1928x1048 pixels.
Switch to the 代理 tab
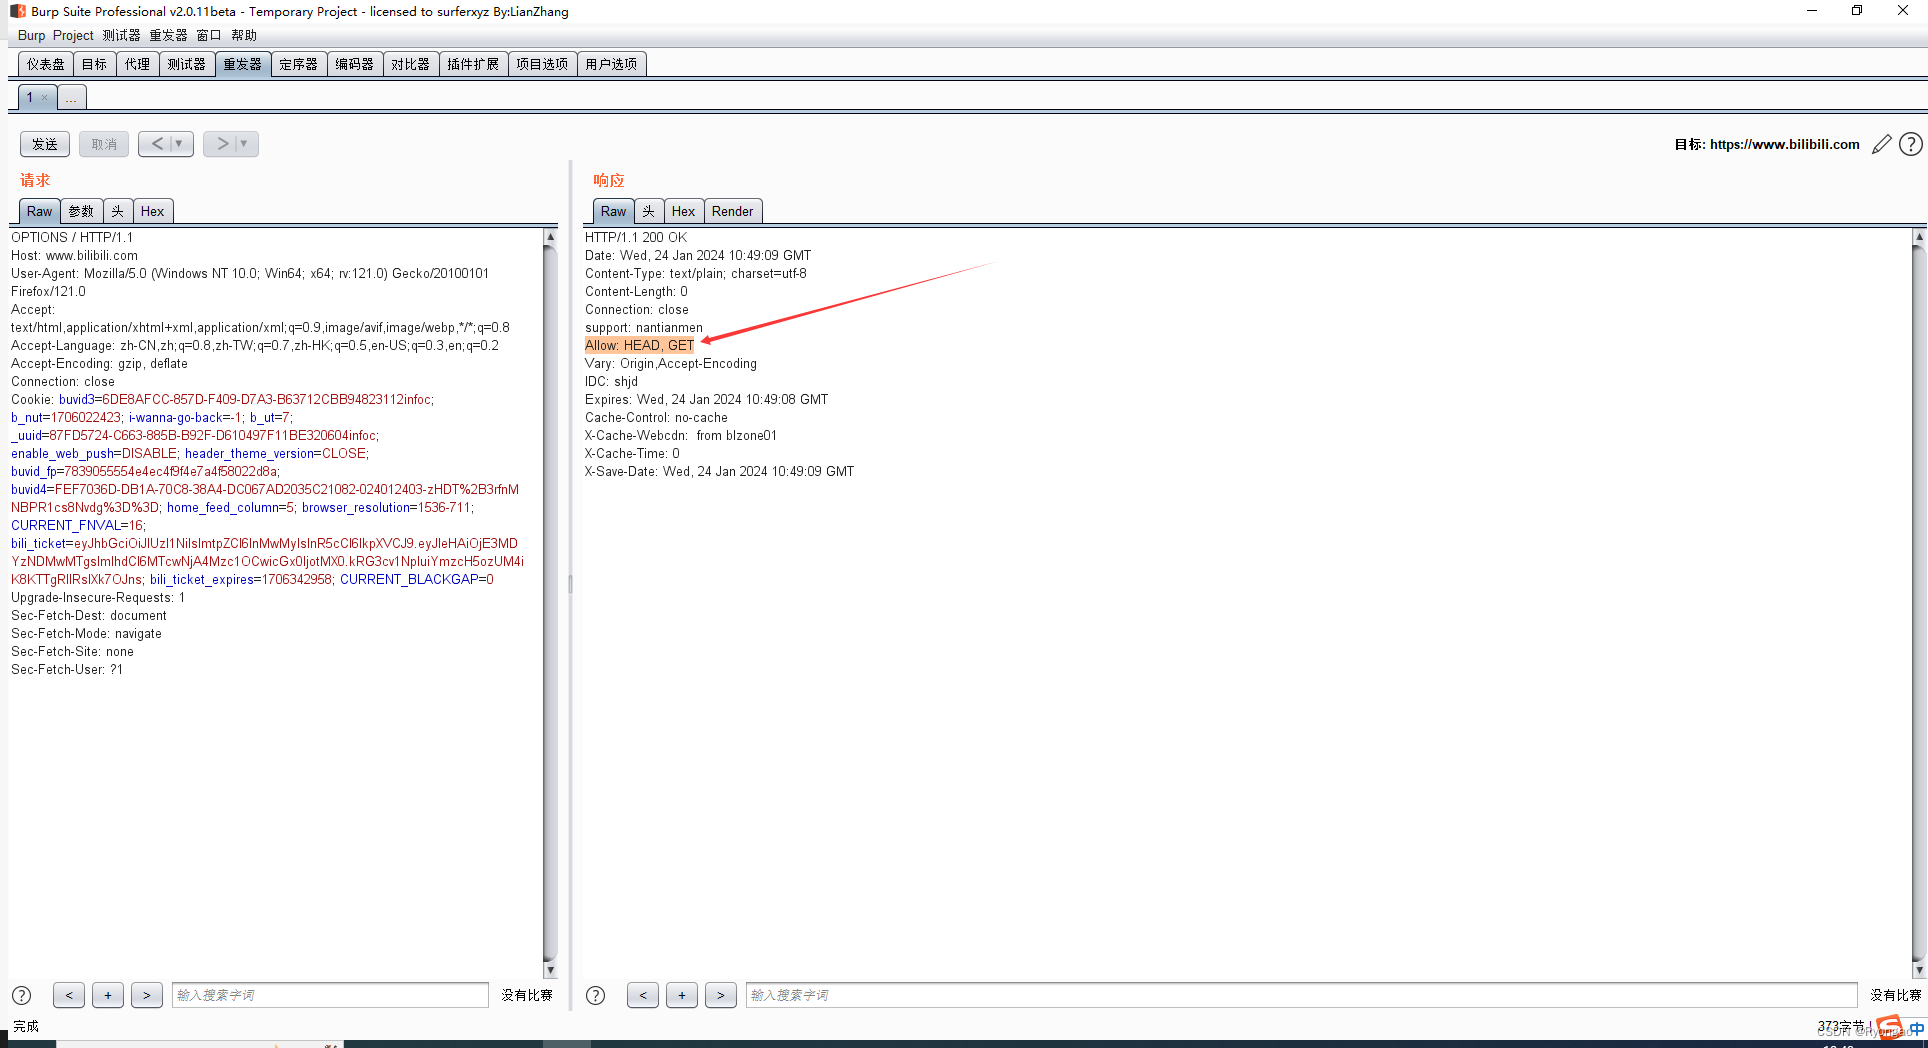click(x=137, y=64)
